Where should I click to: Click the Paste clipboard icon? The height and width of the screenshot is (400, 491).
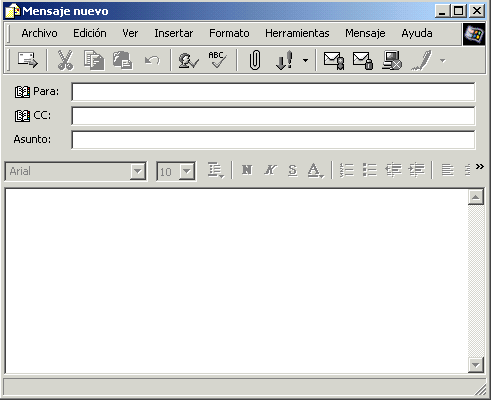pos(122,60)
